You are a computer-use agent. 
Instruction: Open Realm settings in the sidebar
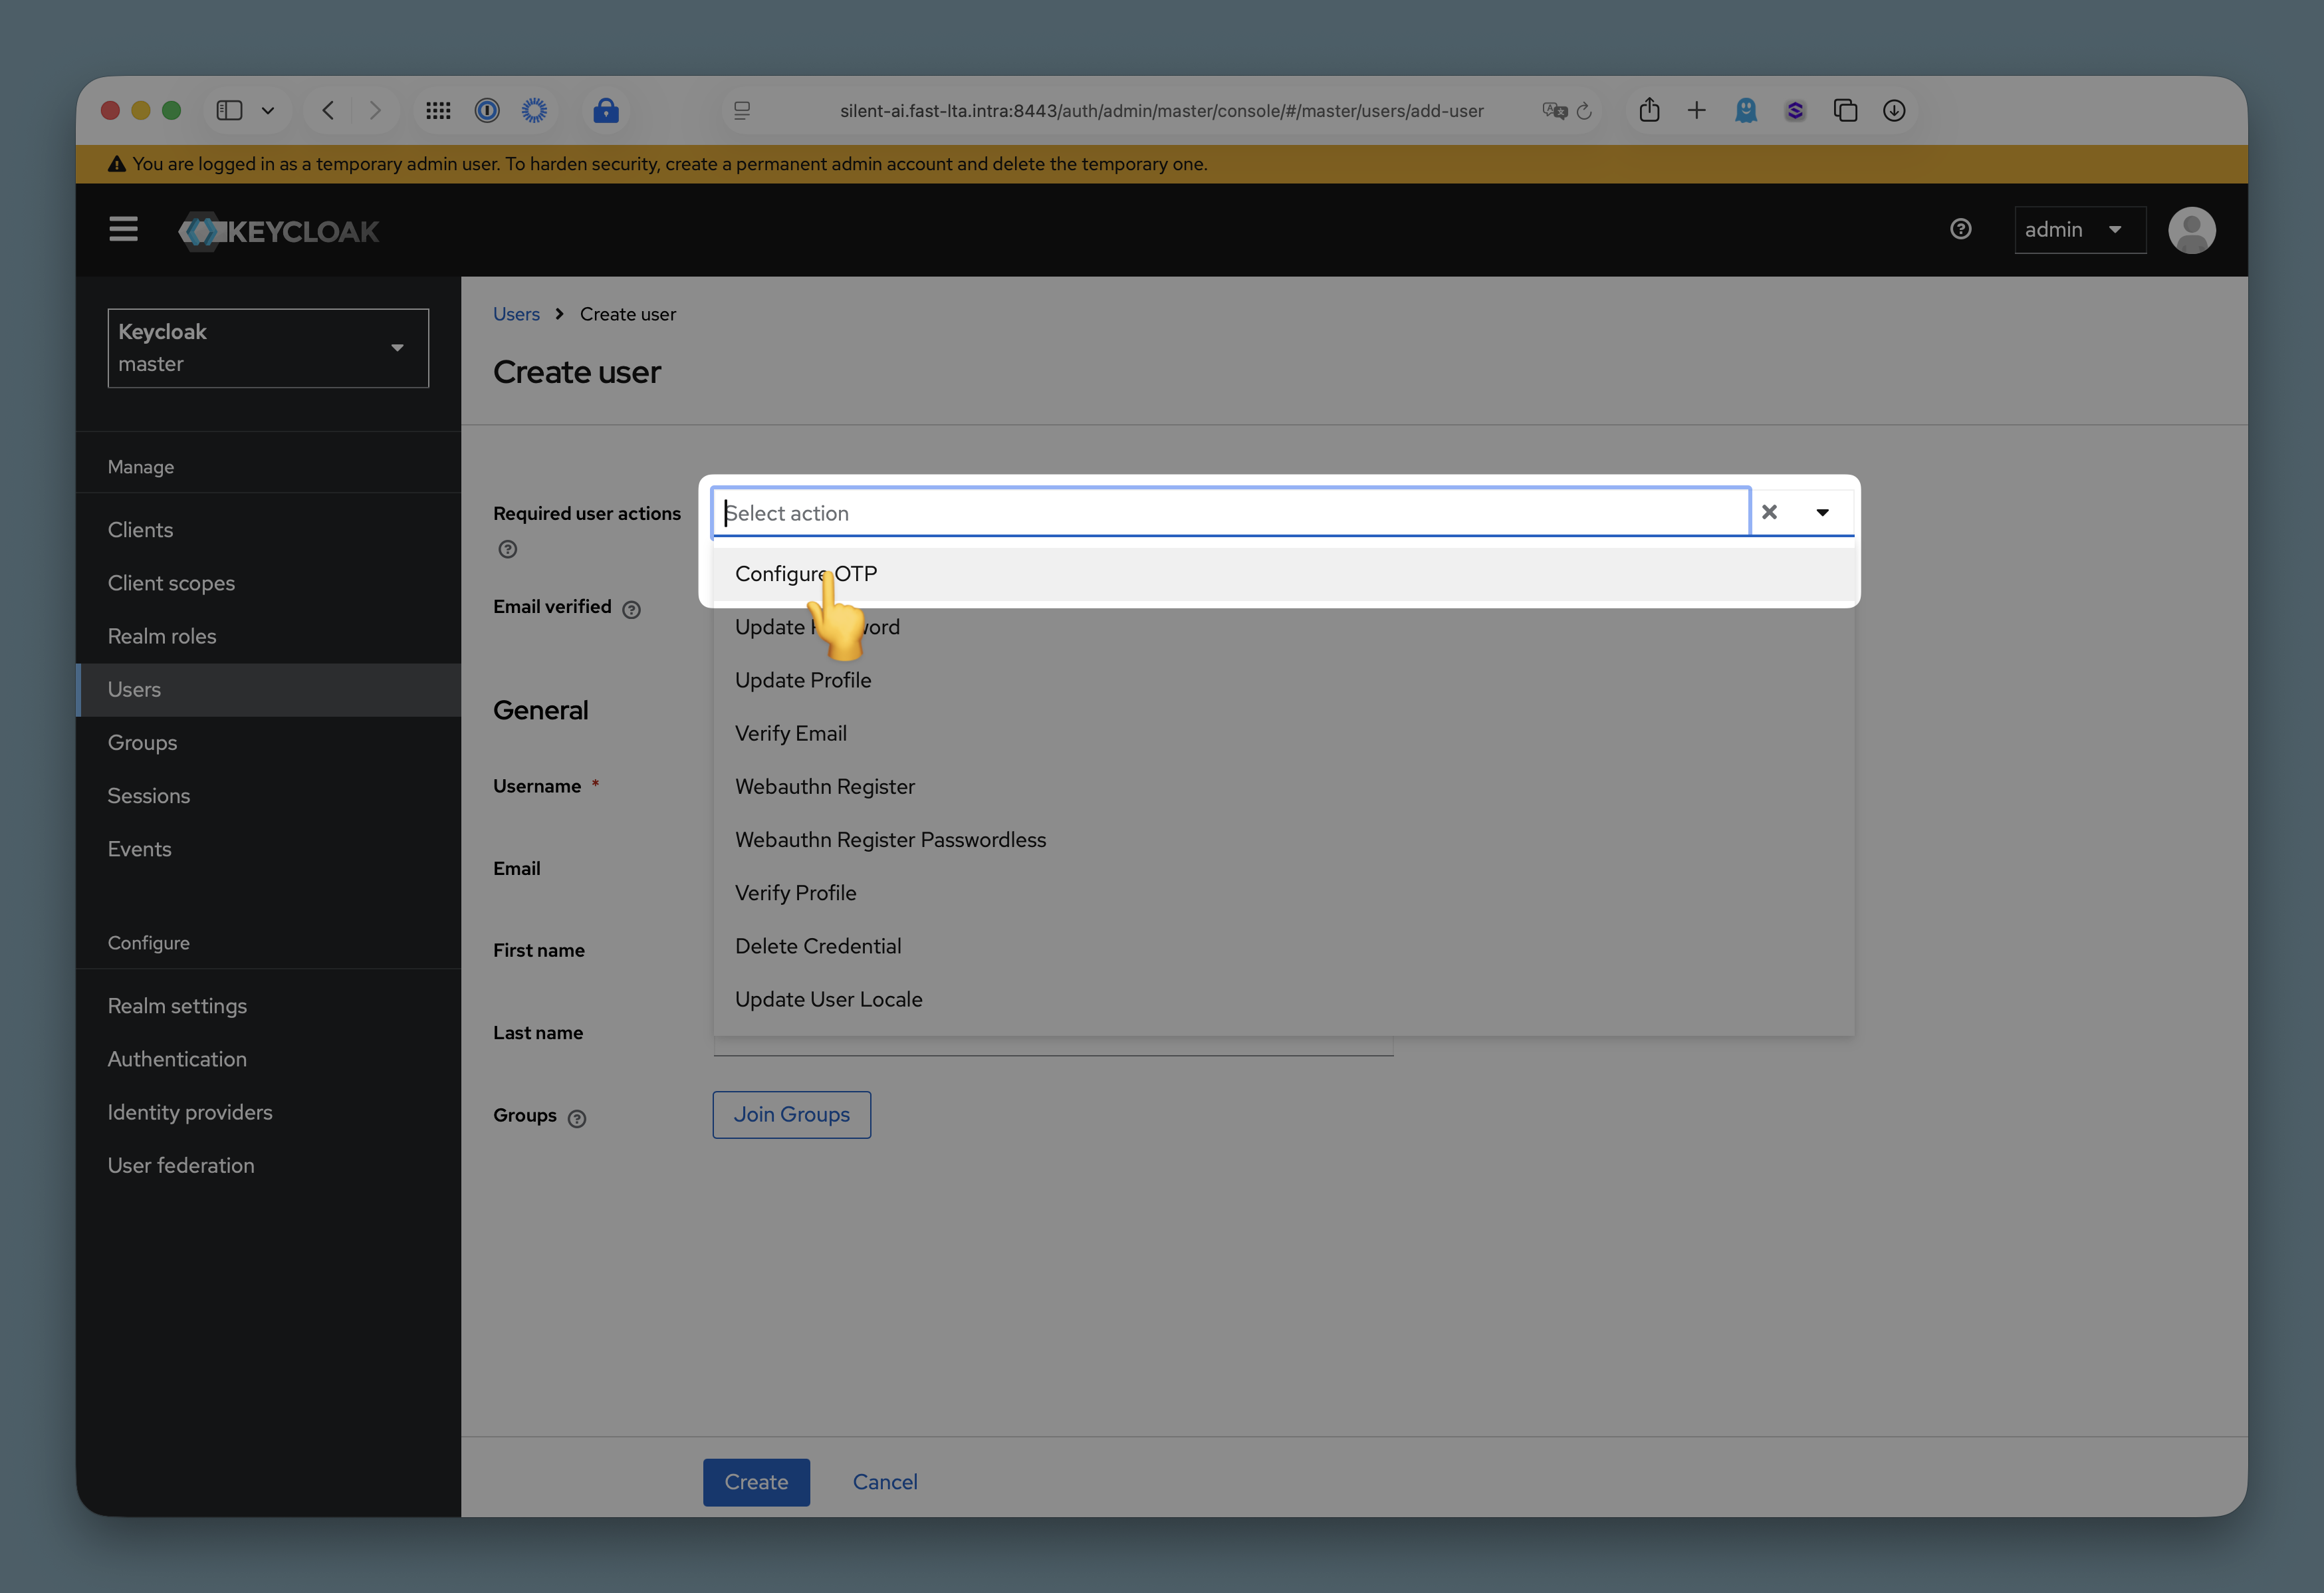pyautogui.click(x=177, y=1006)
